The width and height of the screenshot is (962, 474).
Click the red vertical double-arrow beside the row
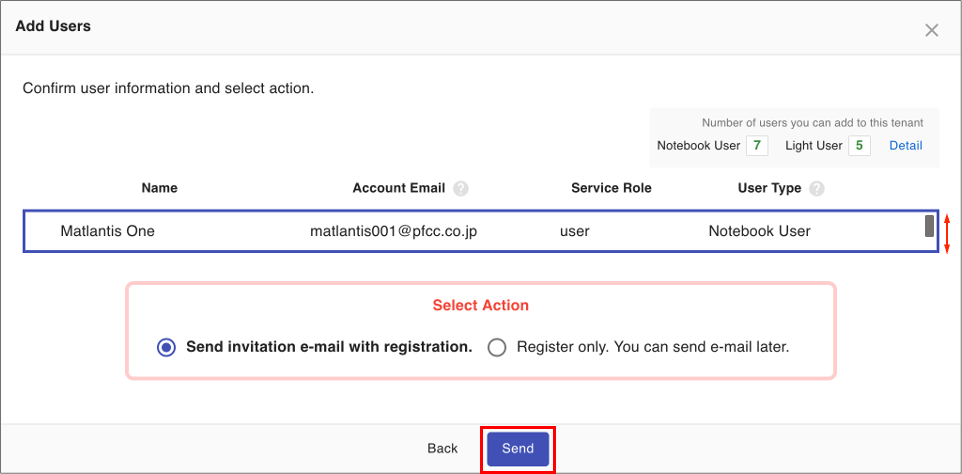pos(947,232)
